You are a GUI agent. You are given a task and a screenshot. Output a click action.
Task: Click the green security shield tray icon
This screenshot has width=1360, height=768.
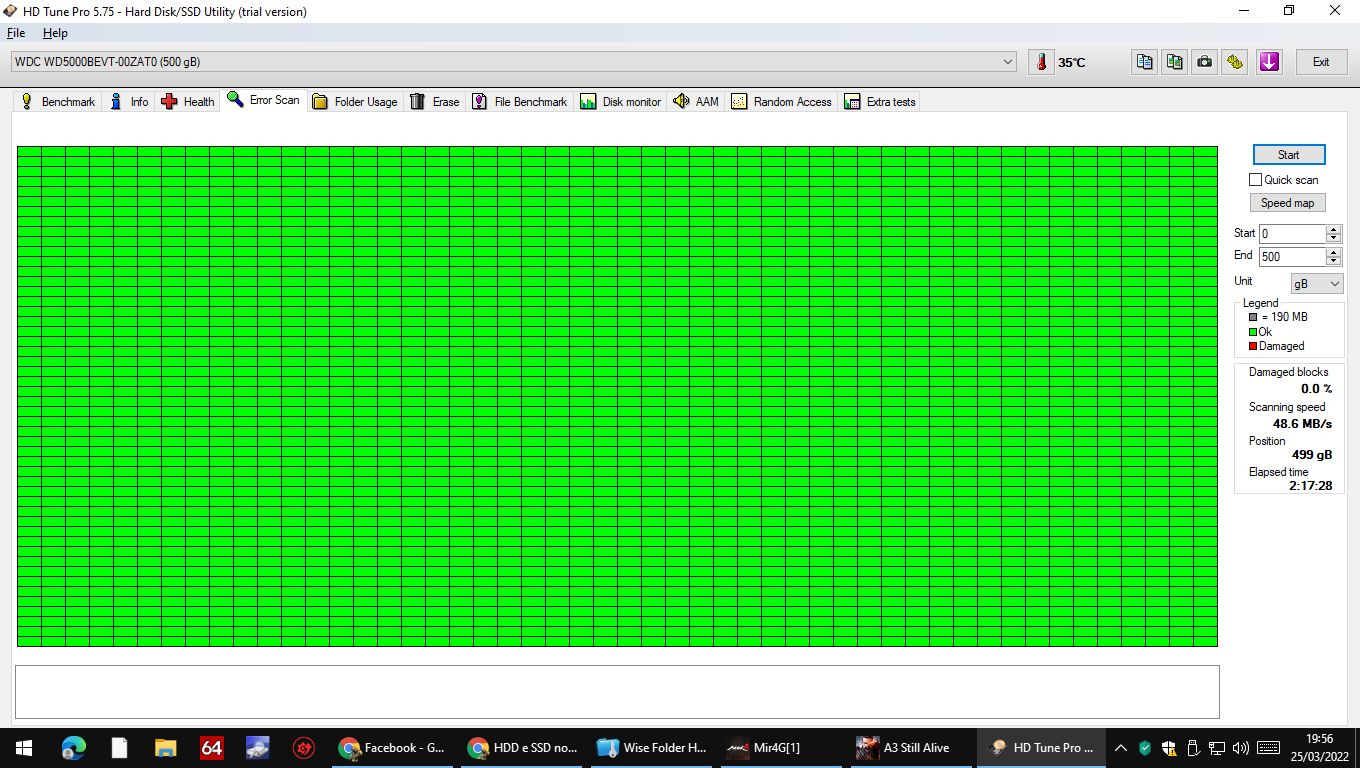(x=1145, y=747)
